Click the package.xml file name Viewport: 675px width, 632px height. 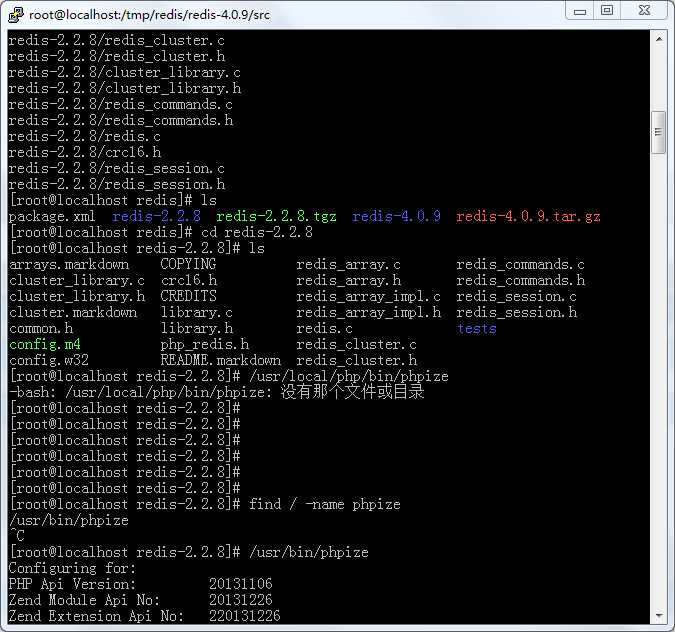pyautogui.click(x=52, y=216)
